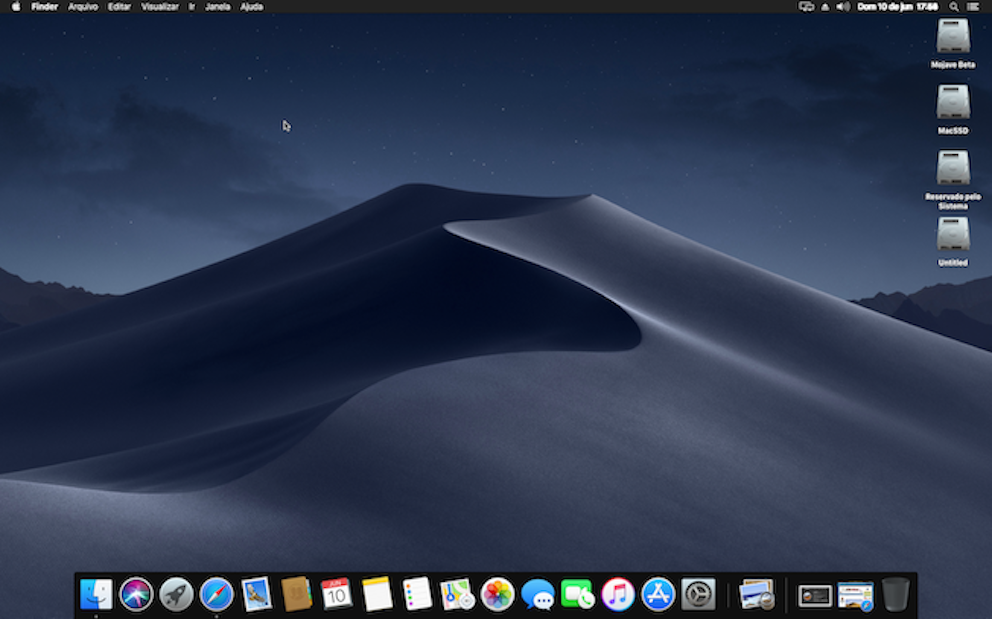This screenshot has height=619, width=992.
Task: Open the Ajuda menu
Action: pos(252,7)
